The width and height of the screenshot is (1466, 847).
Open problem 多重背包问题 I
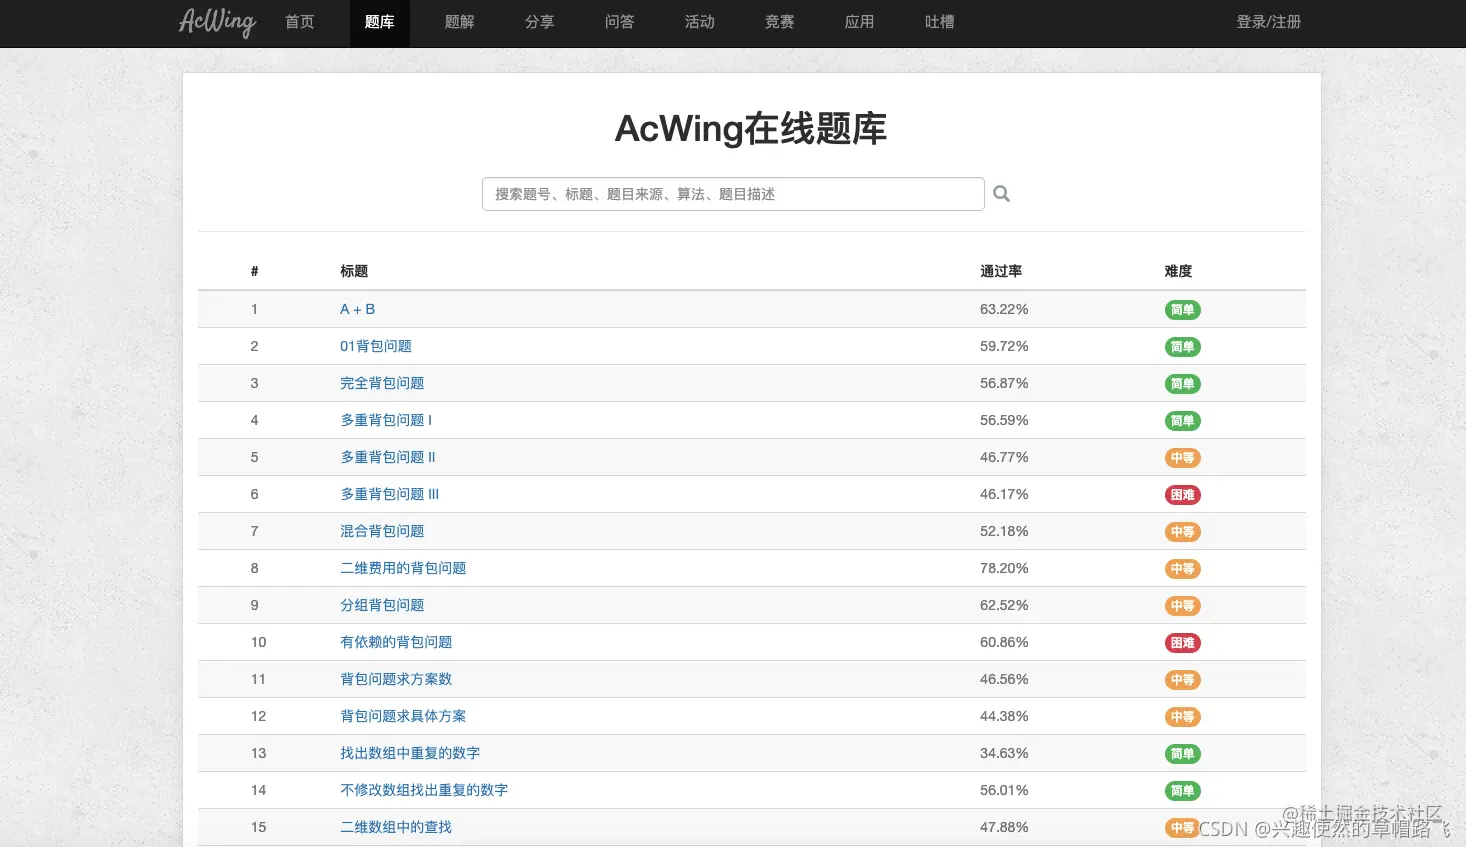point(386,420)
